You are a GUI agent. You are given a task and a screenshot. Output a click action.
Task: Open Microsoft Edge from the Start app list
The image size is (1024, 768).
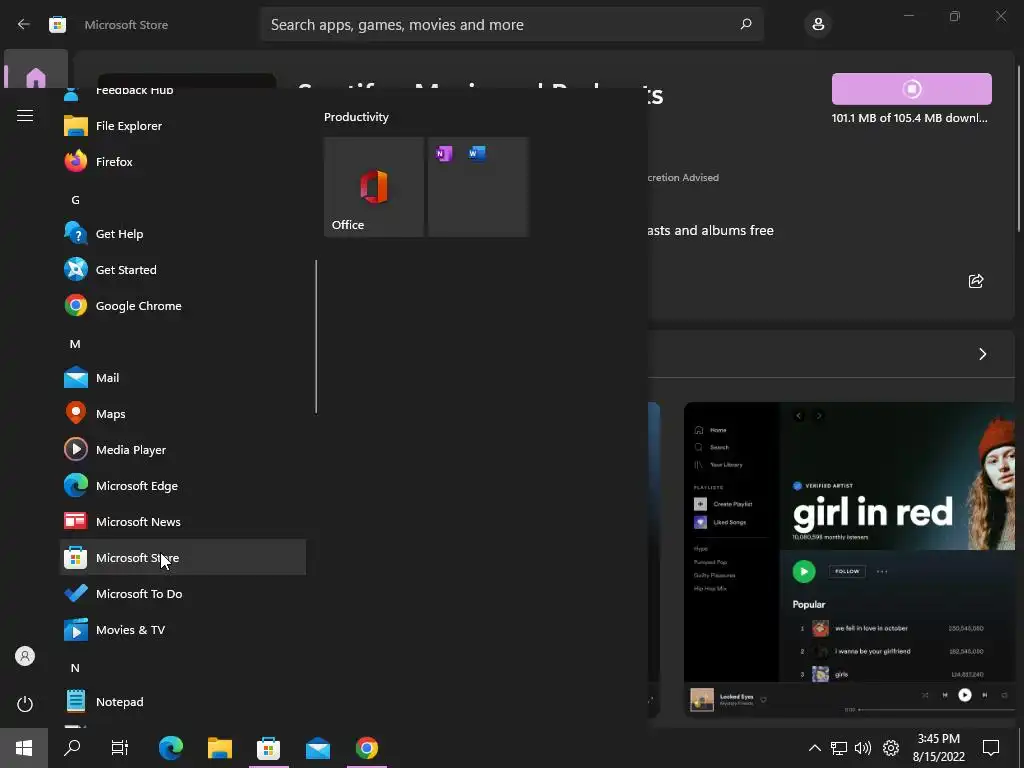coord(183,485)
